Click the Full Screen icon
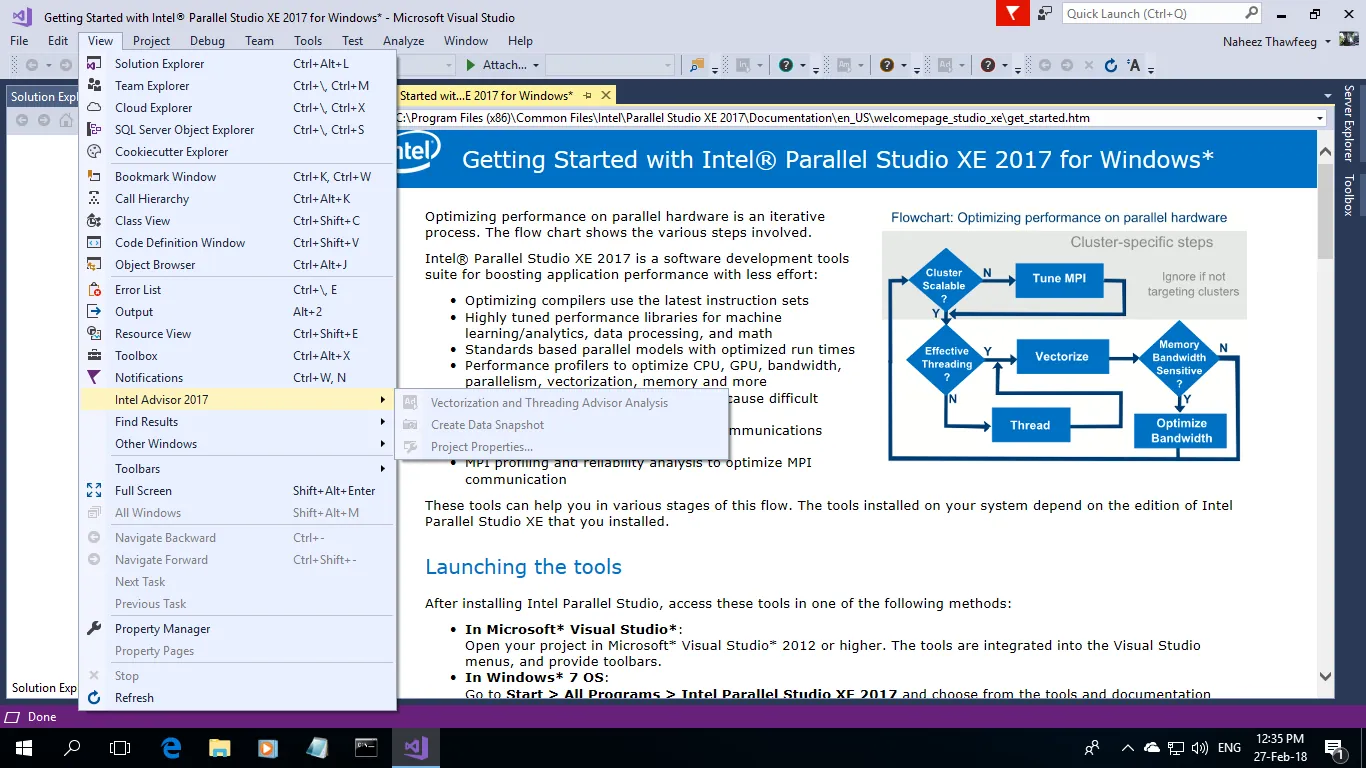 click(x=94, y=490)
